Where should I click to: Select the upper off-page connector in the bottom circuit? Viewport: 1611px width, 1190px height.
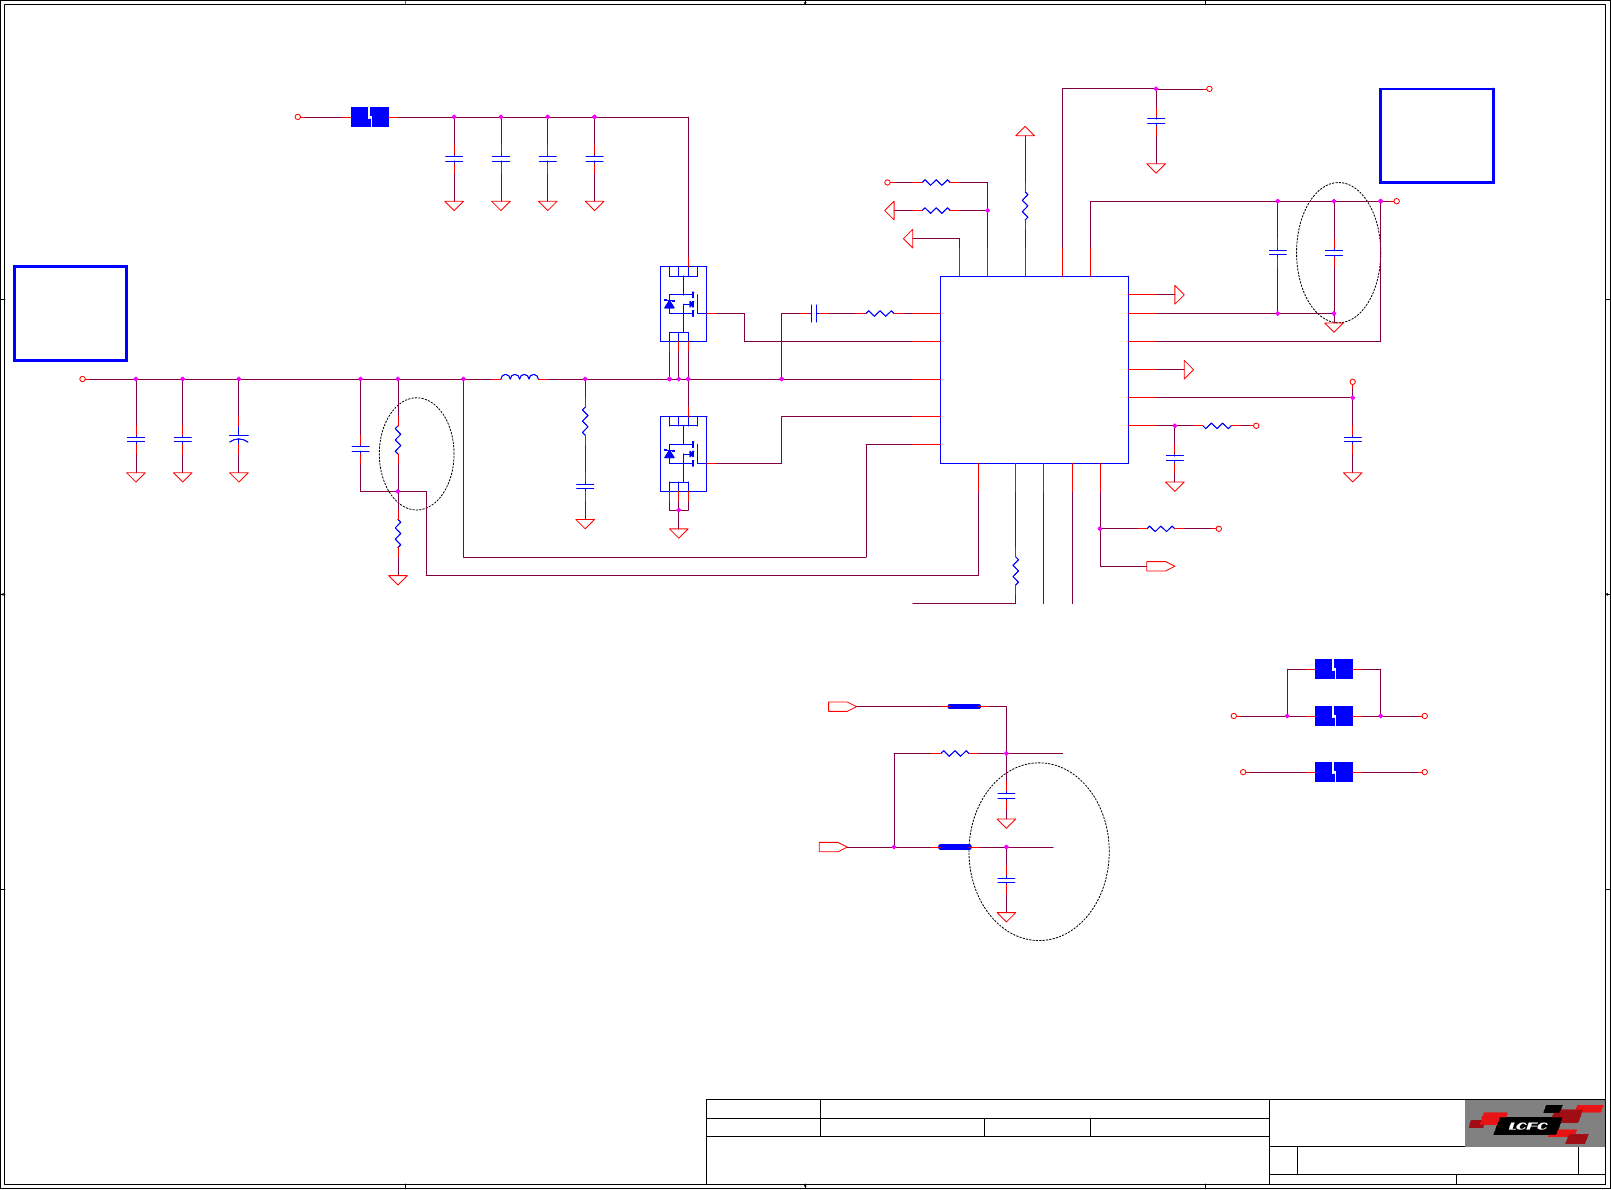coord(842,707)
